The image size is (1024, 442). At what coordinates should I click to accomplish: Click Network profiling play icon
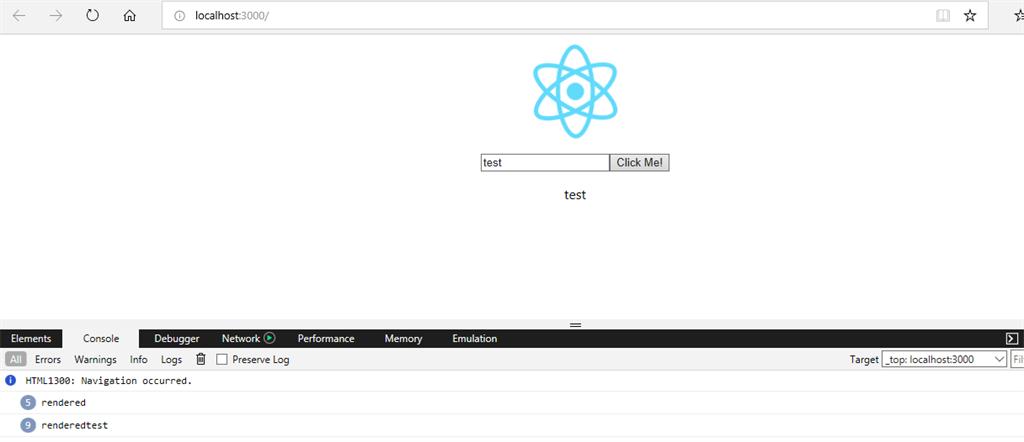[x=269, y=338]
